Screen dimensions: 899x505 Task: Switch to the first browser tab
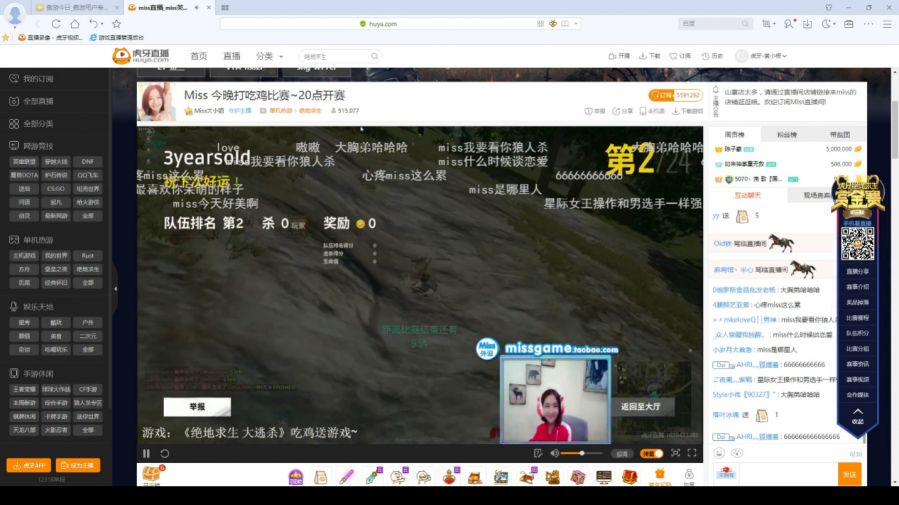[x=77, y=7]
